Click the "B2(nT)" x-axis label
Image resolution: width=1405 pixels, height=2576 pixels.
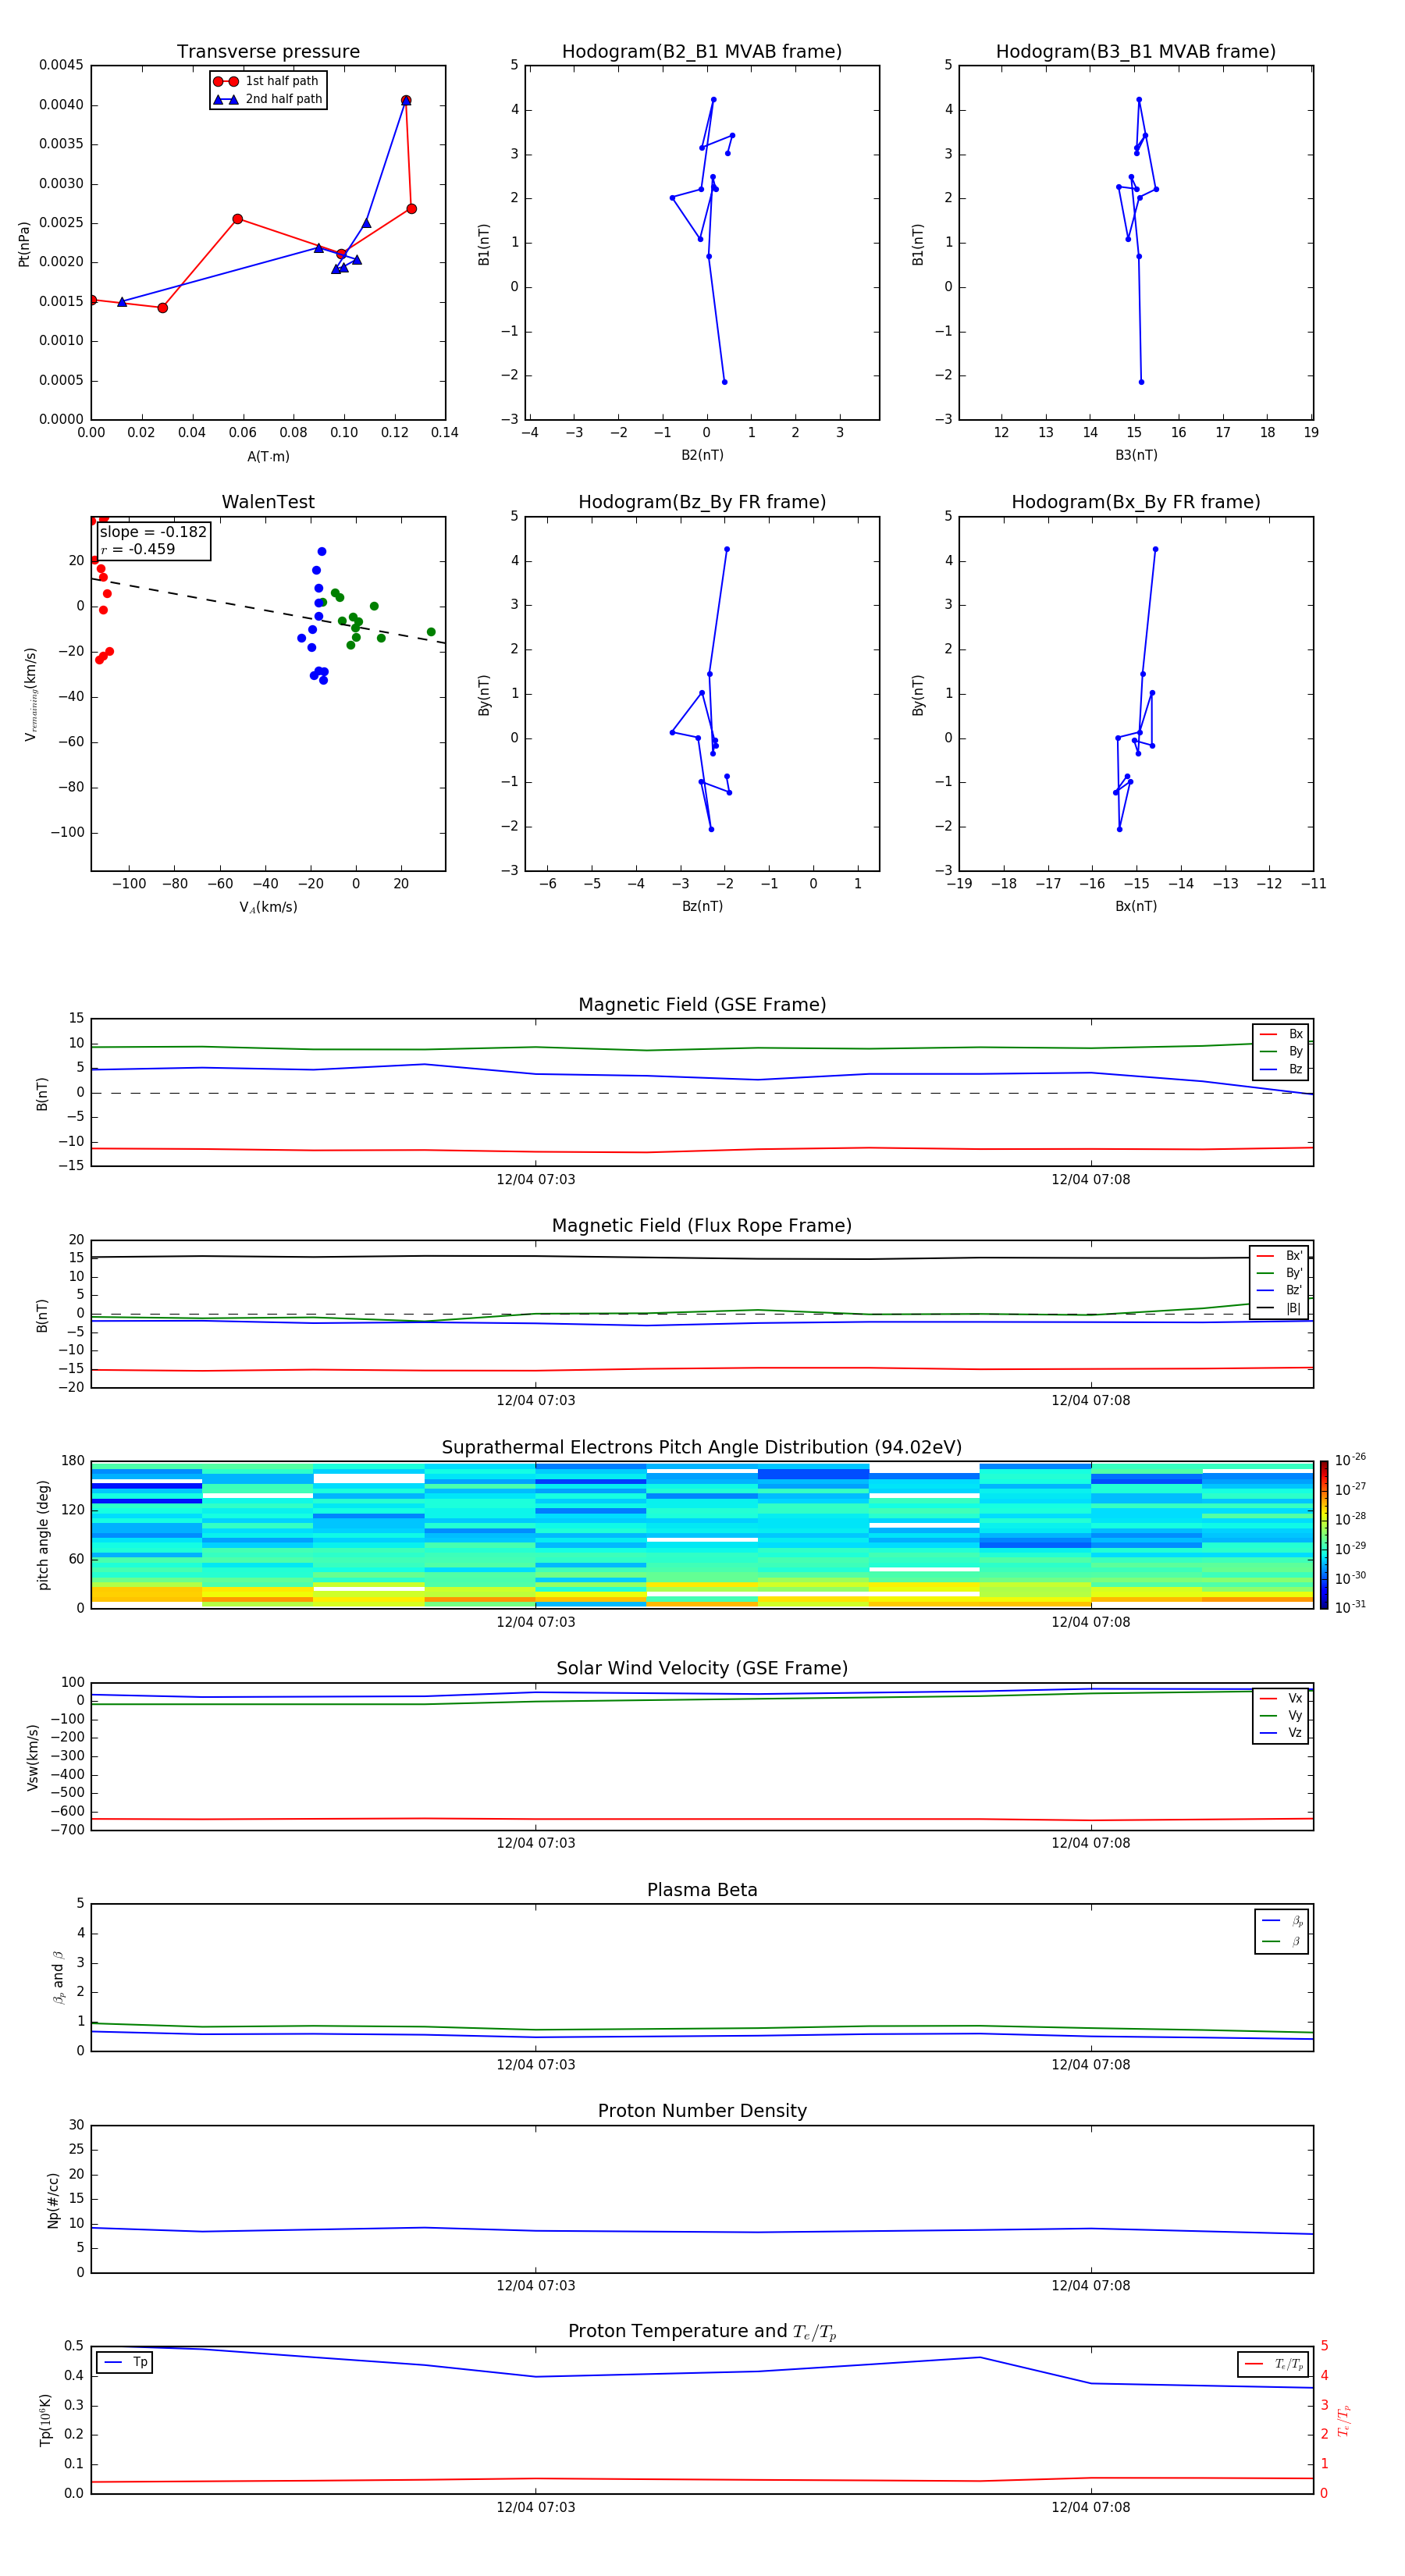[x=702, y=455]
